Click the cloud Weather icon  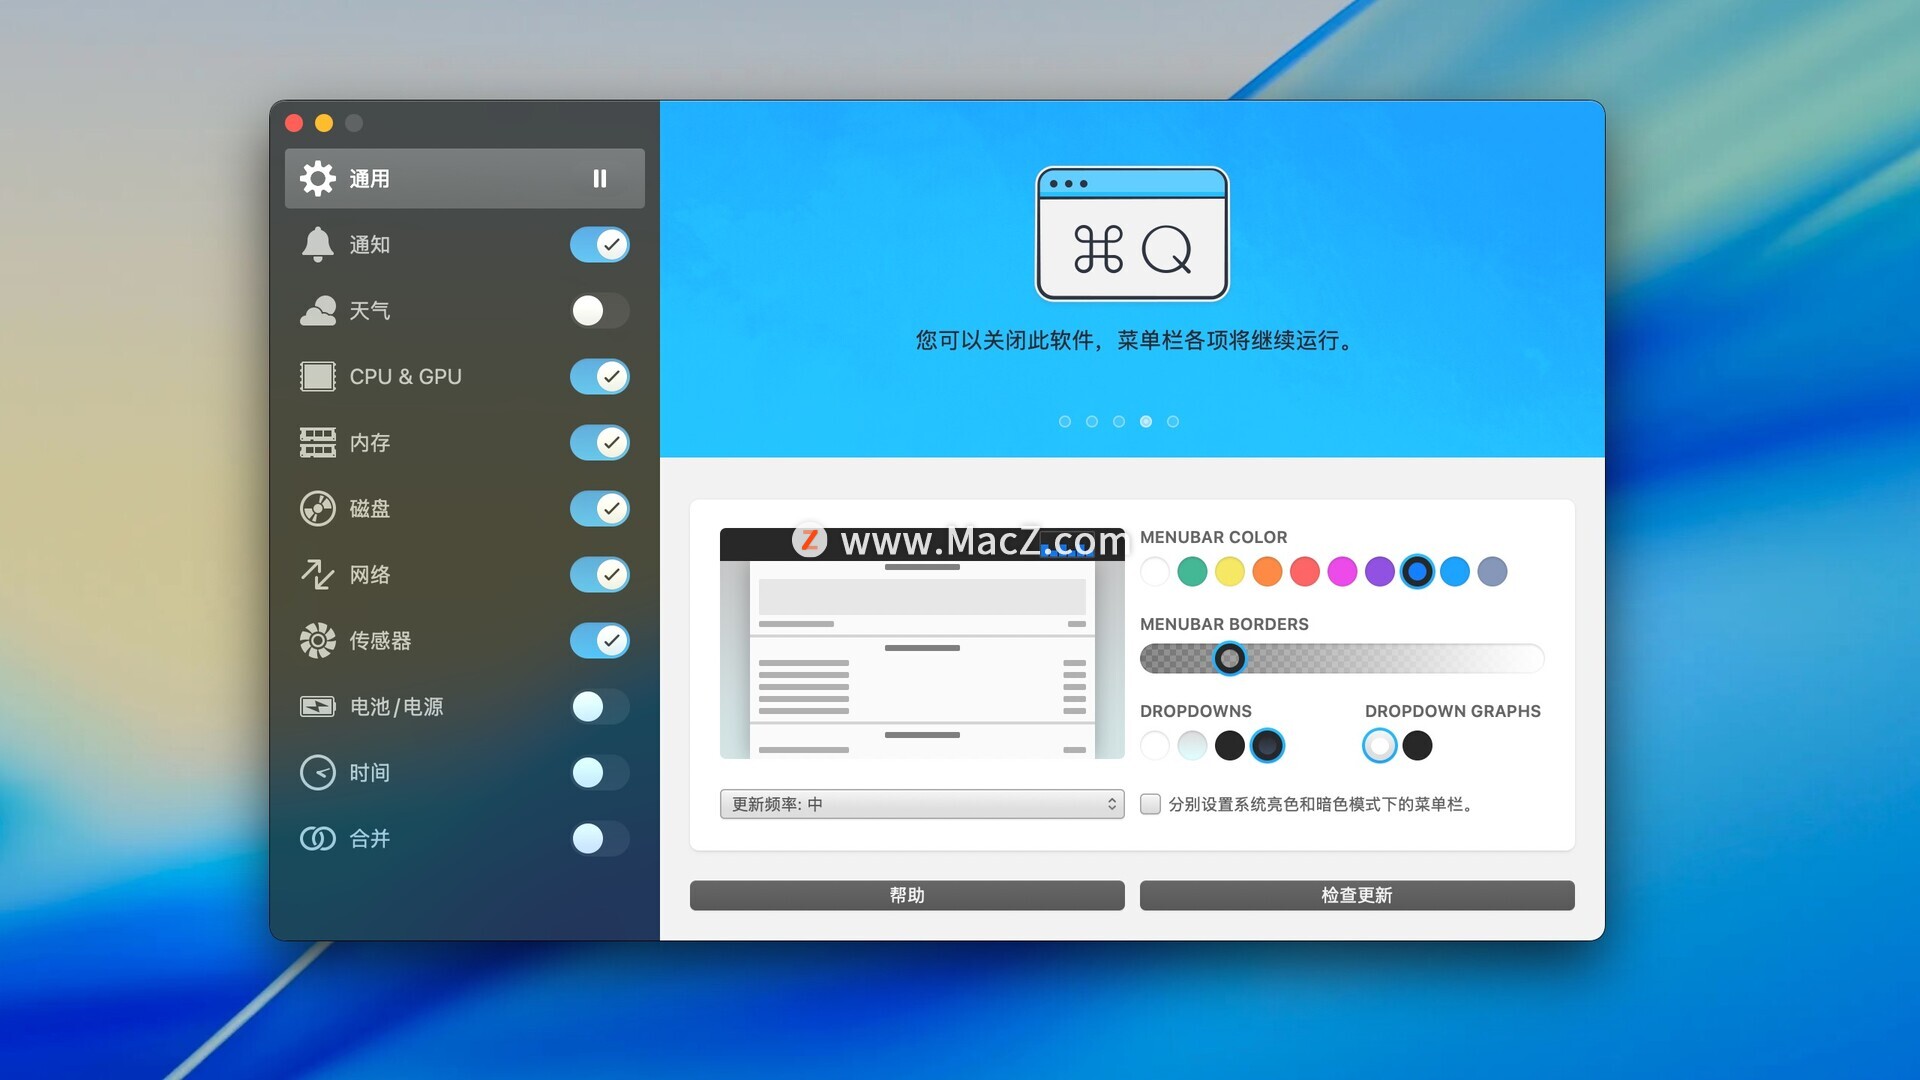(317, 311)
